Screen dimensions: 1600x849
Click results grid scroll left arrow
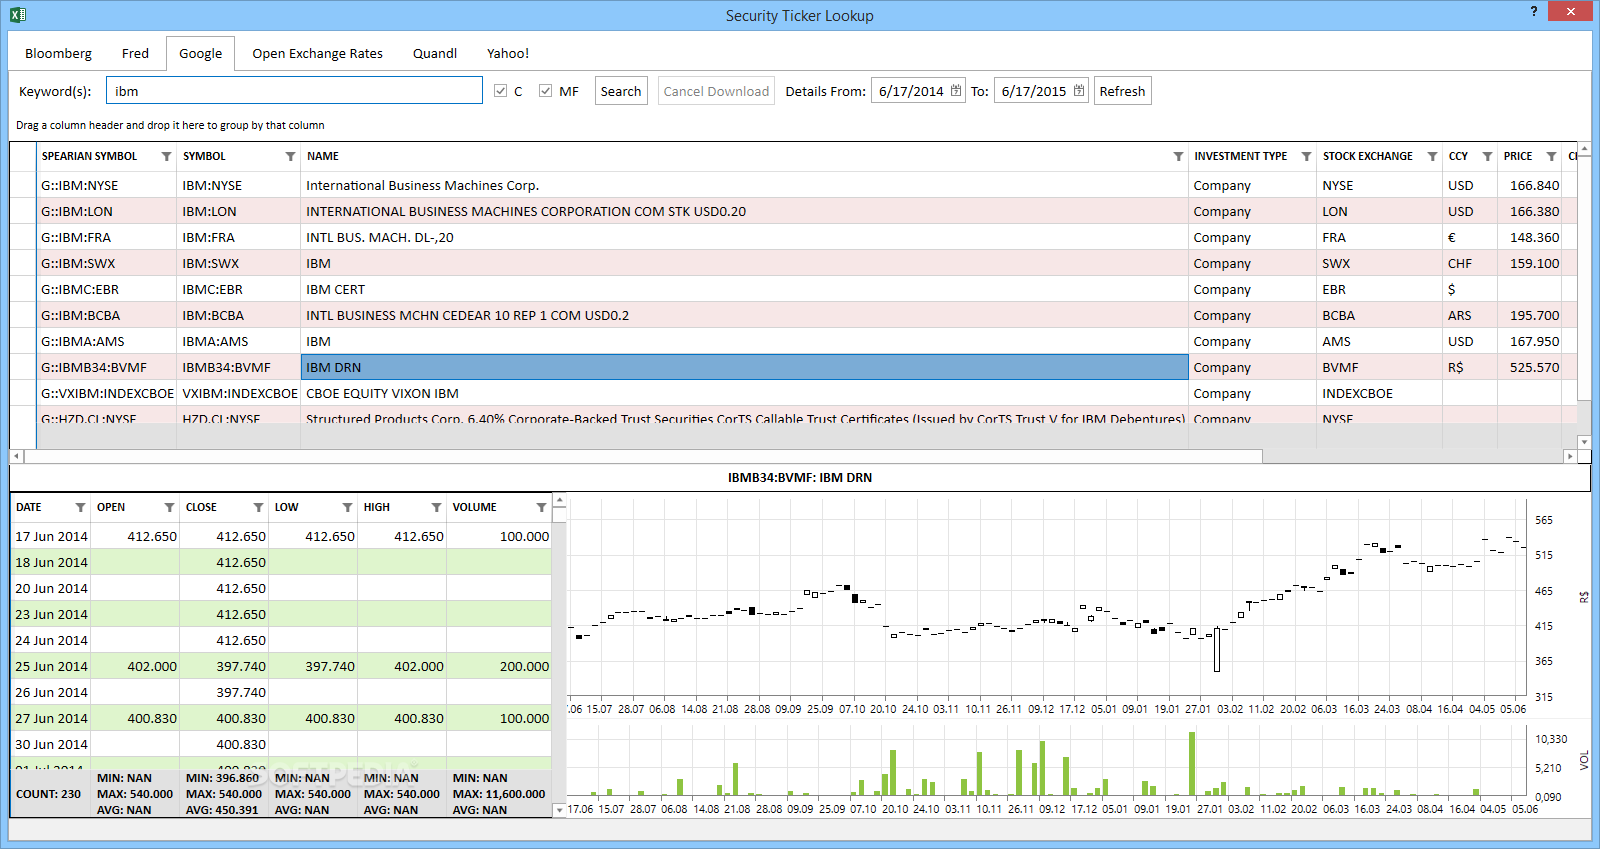pyautogui.click(x=16, y=456)
